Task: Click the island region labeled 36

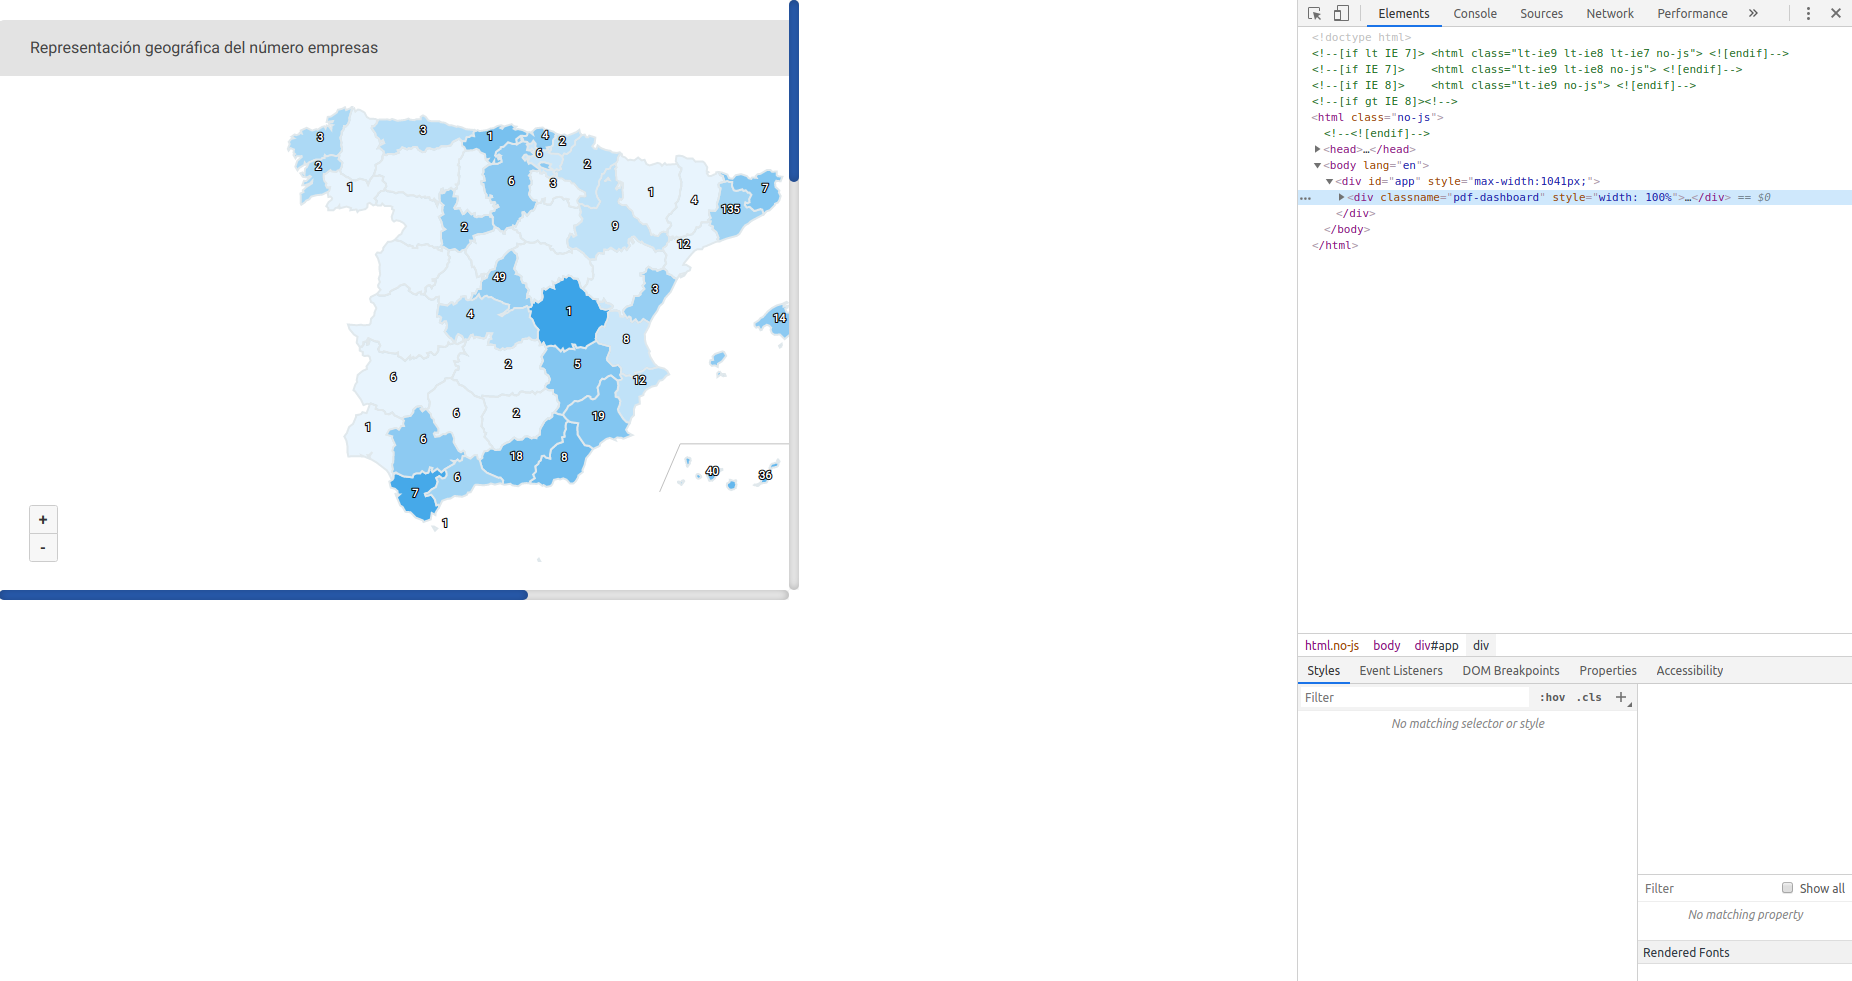Action: (765, 475)
